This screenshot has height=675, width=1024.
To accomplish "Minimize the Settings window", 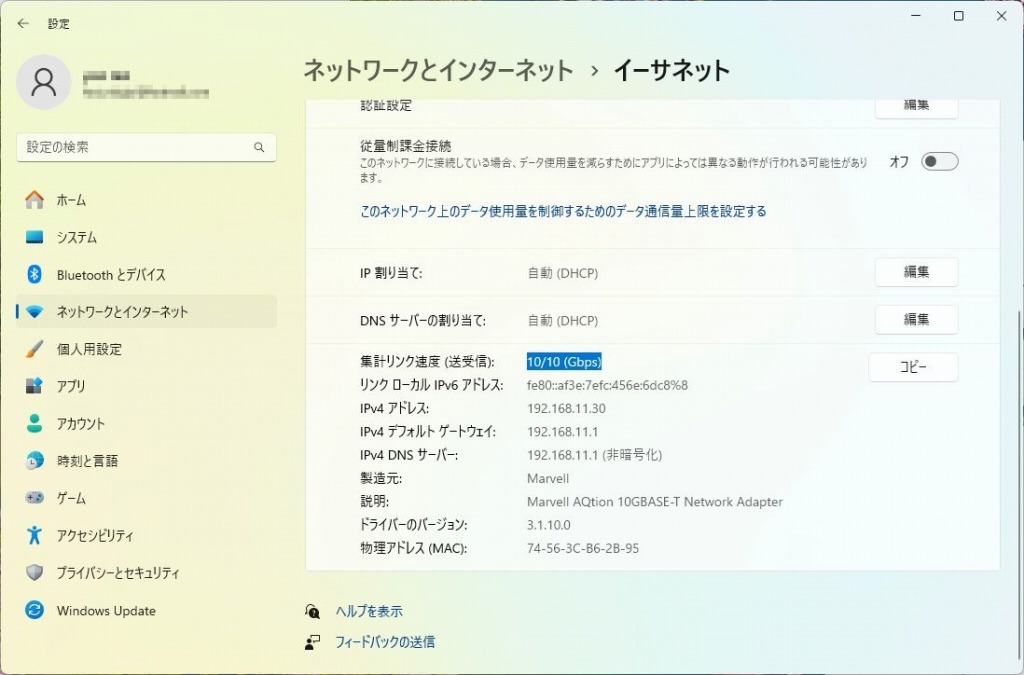I will (916, 16).
